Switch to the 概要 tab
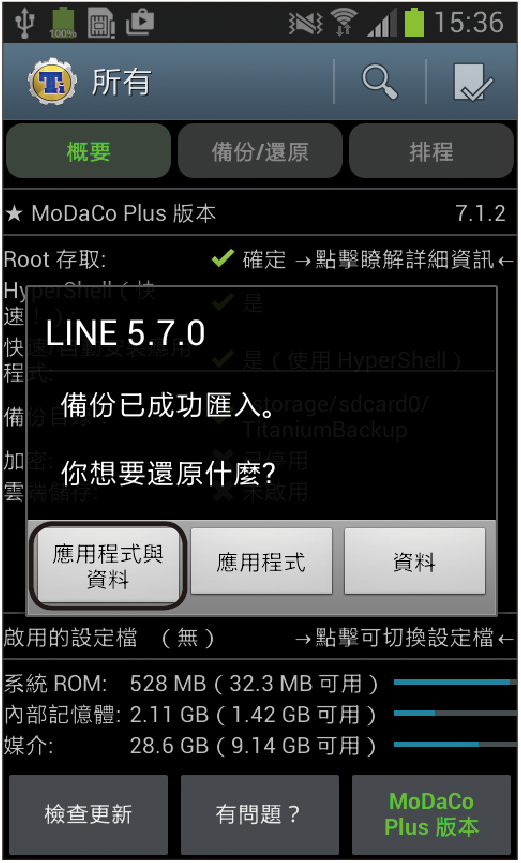The image size is (521, 863). (88, 151)
